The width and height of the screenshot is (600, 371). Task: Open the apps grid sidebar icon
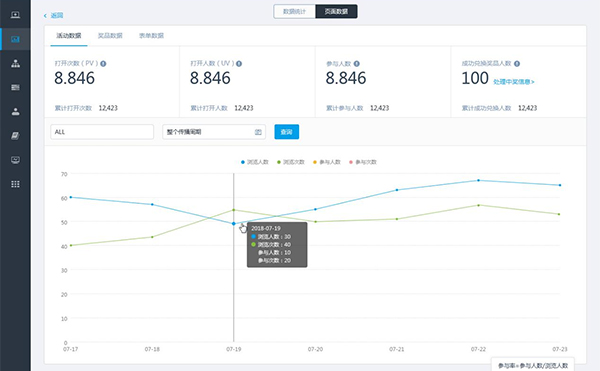click(x=15, y=184)
